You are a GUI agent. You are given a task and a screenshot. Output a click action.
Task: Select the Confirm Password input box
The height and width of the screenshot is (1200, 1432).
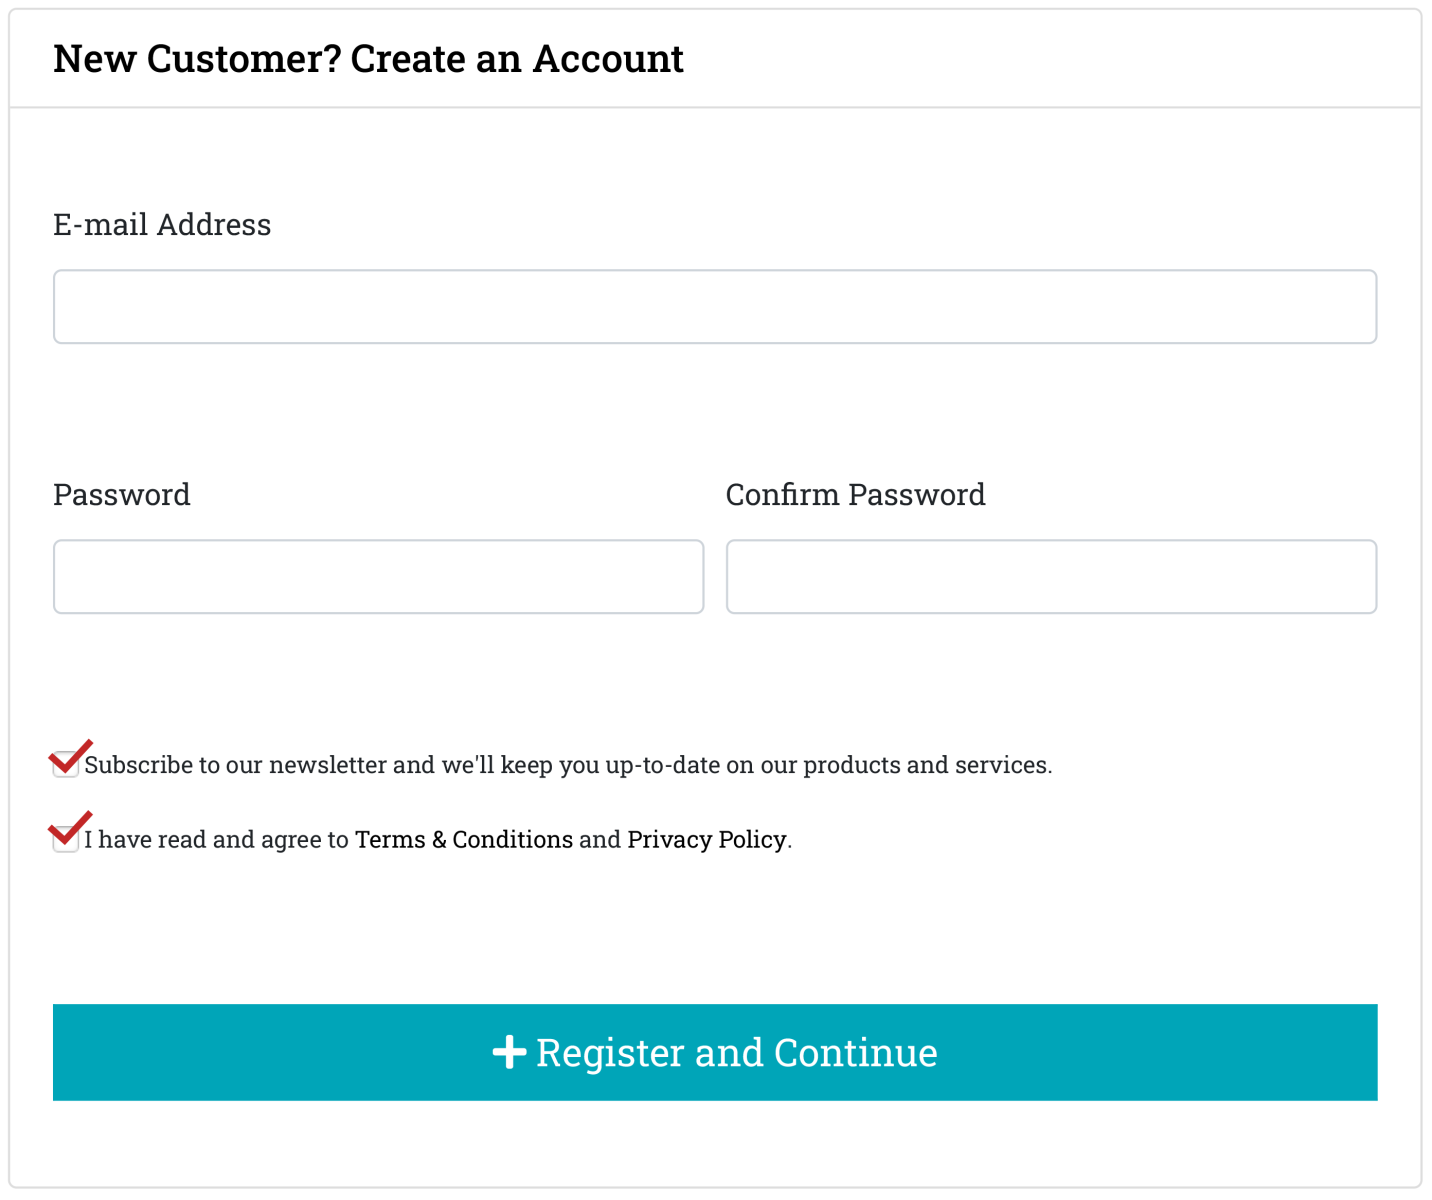pos(1051,577)
